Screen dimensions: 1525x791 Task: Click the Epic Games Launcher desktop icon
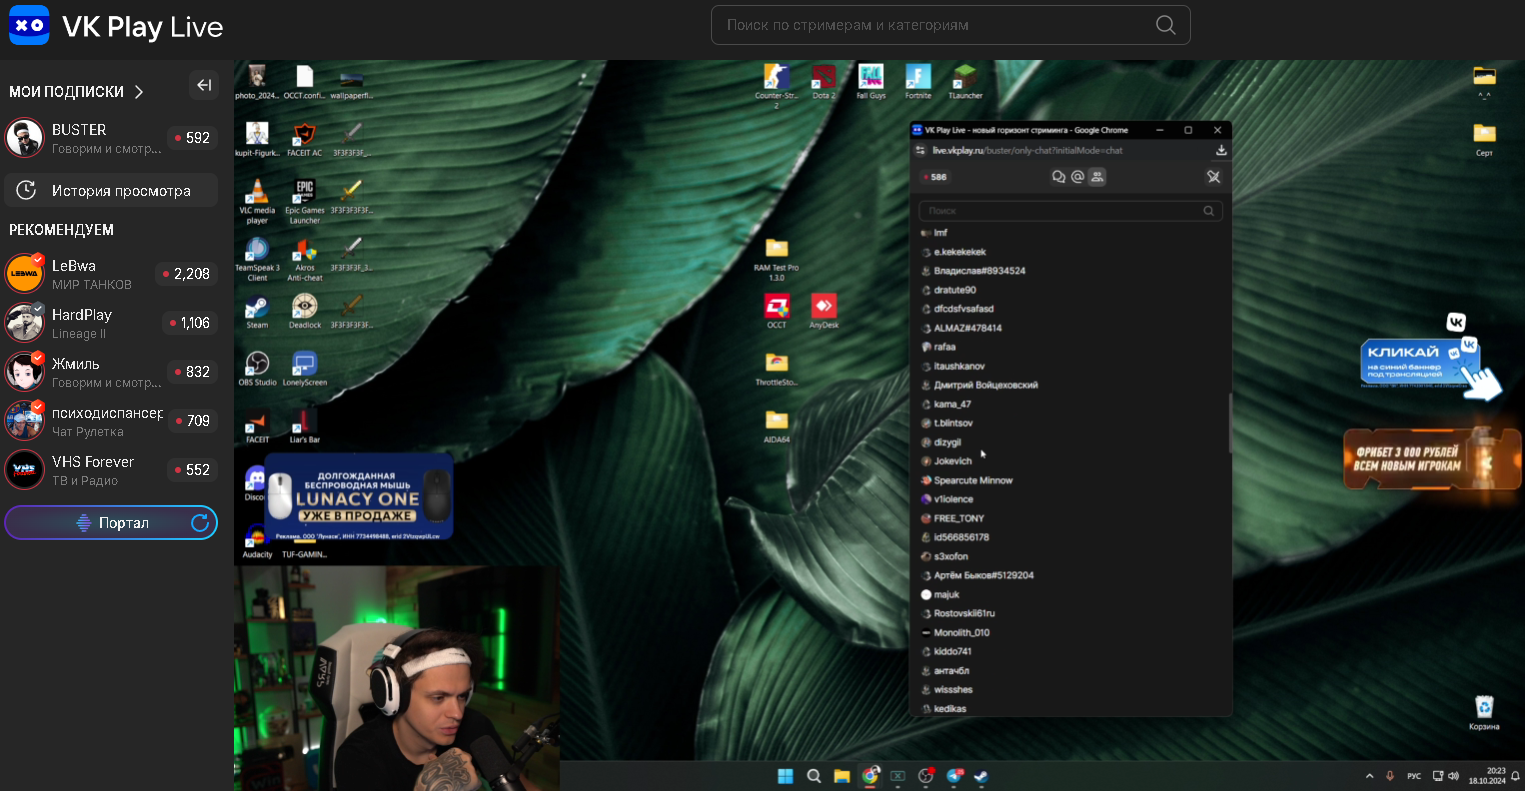(x=304, y=199)
